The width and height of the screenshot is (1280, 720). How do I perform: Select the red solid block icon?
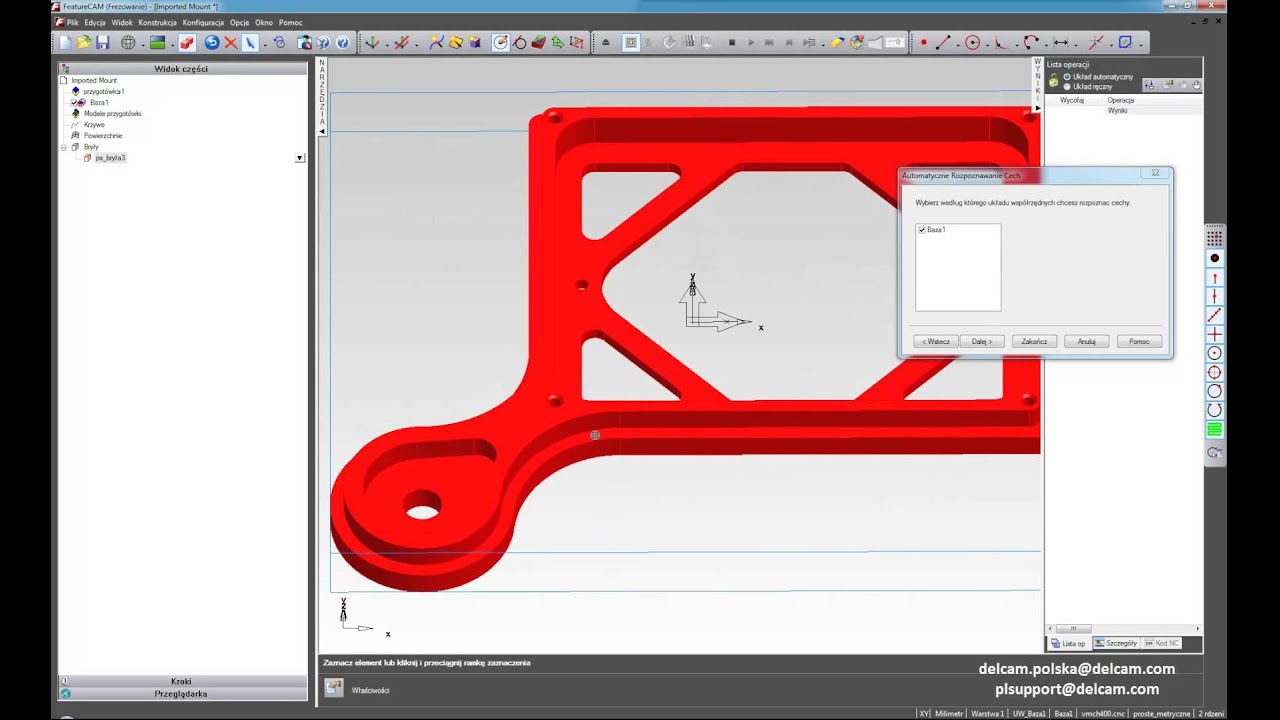tap(187, 43)
